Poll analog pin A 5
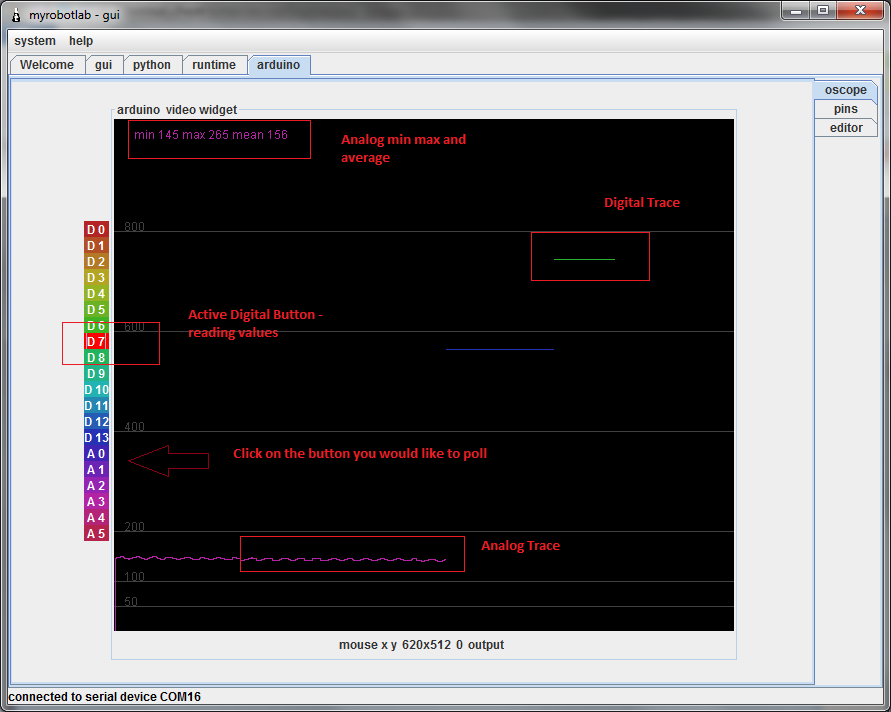 tap(97, 534)
